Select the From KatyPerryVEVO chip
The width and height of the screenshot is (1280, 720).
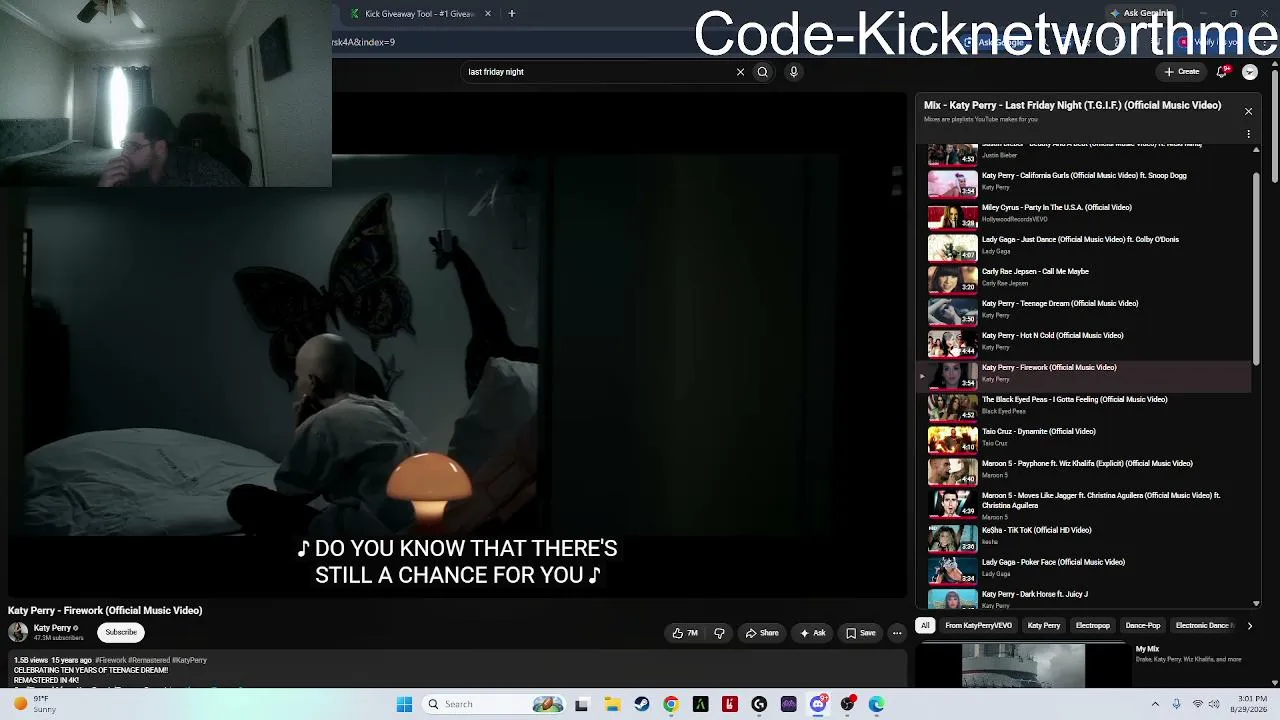978,626
